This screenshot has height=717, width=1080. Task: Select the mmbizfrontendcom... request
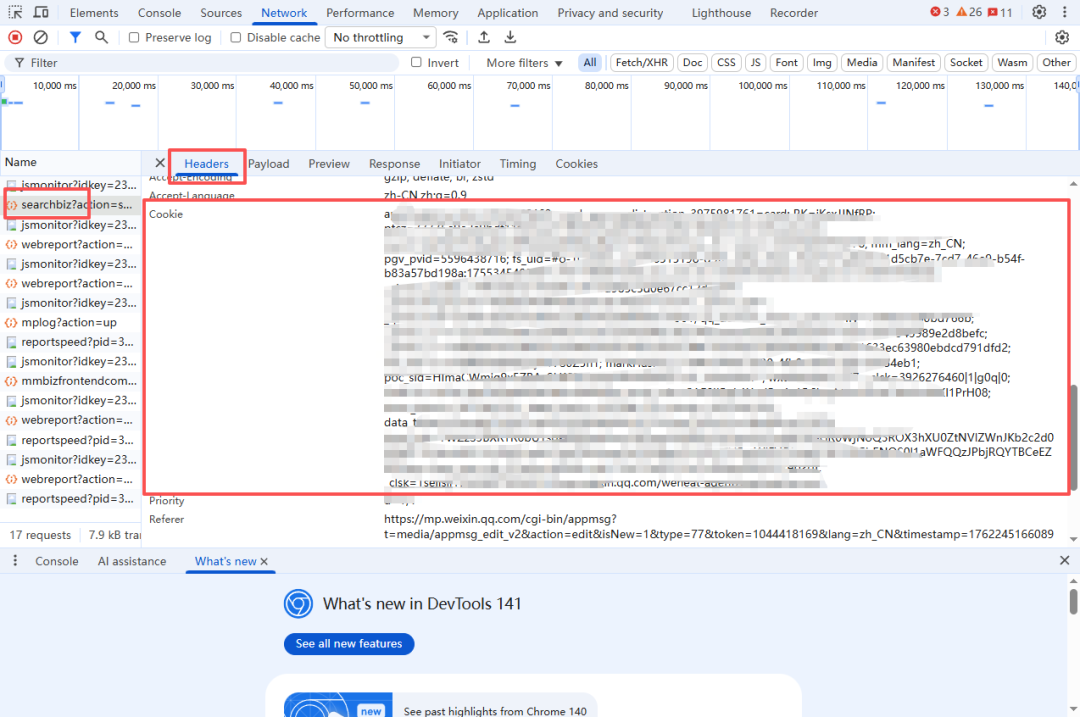pyautogui.click(x=70, y=381)
